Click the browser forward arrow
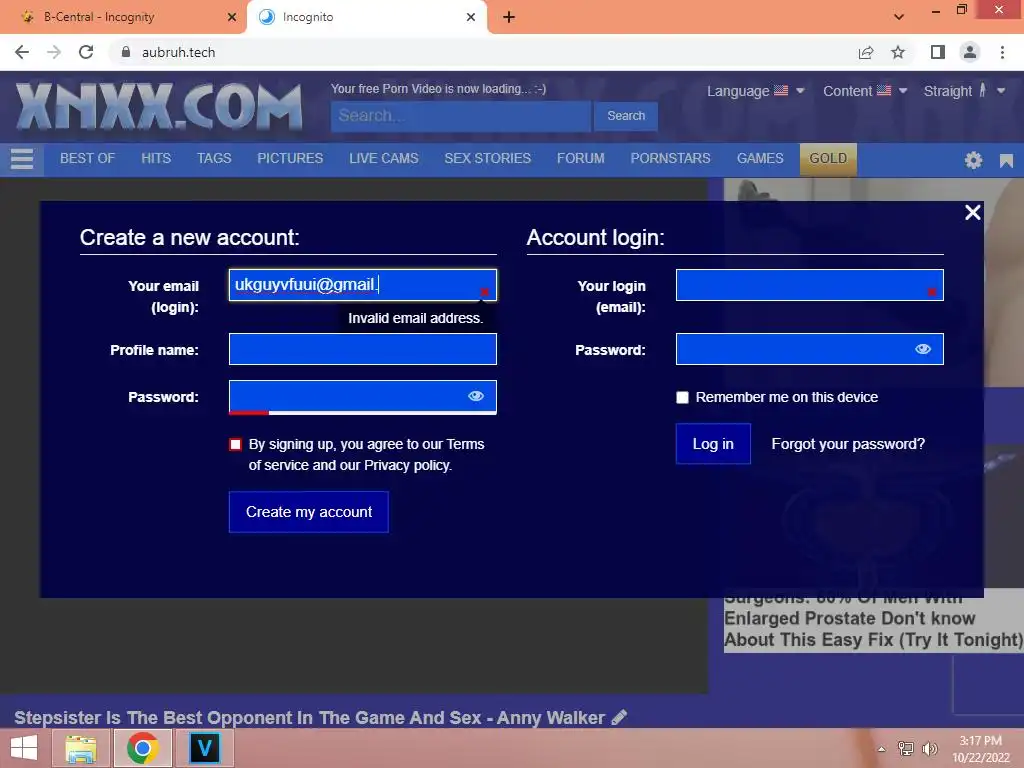Viewport: 1024px width, 768px height. (54, 52)
